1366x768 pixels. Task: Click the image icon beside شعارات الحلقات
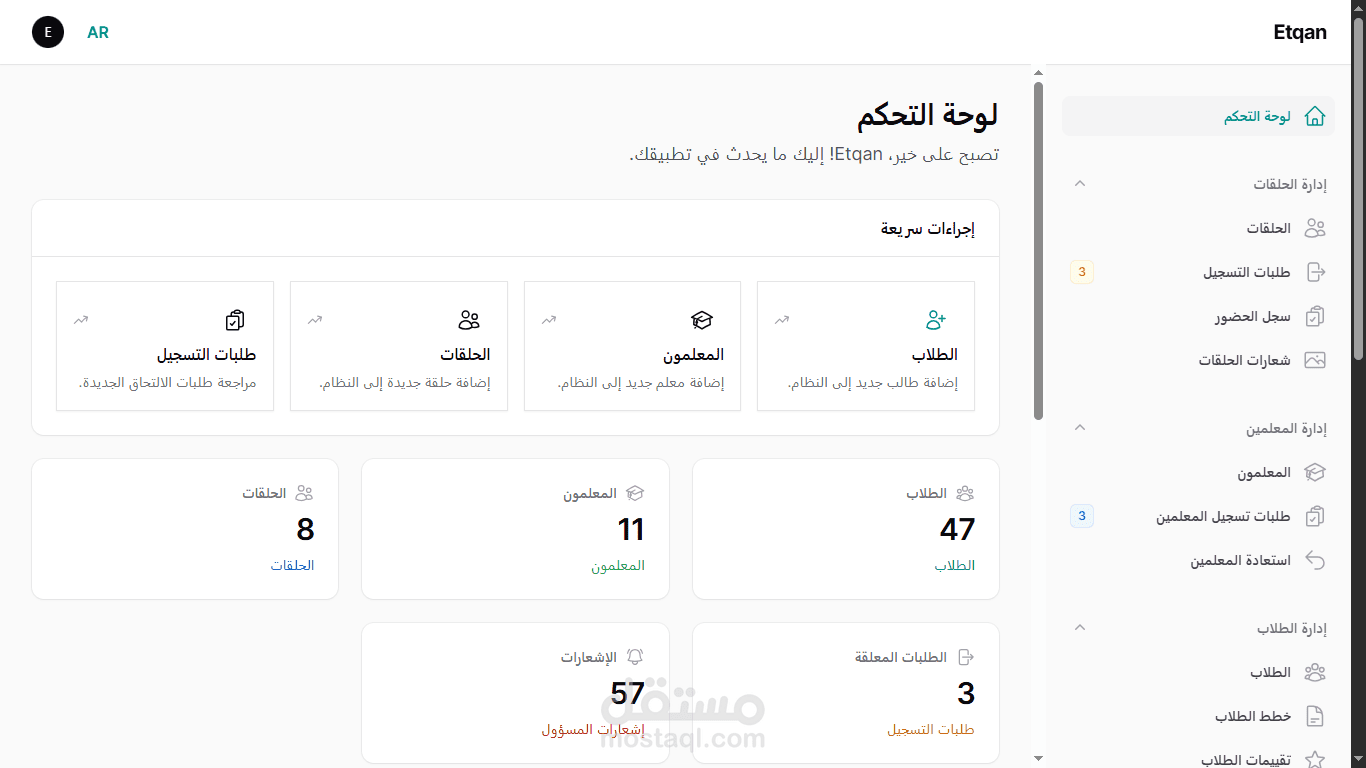1315,360
